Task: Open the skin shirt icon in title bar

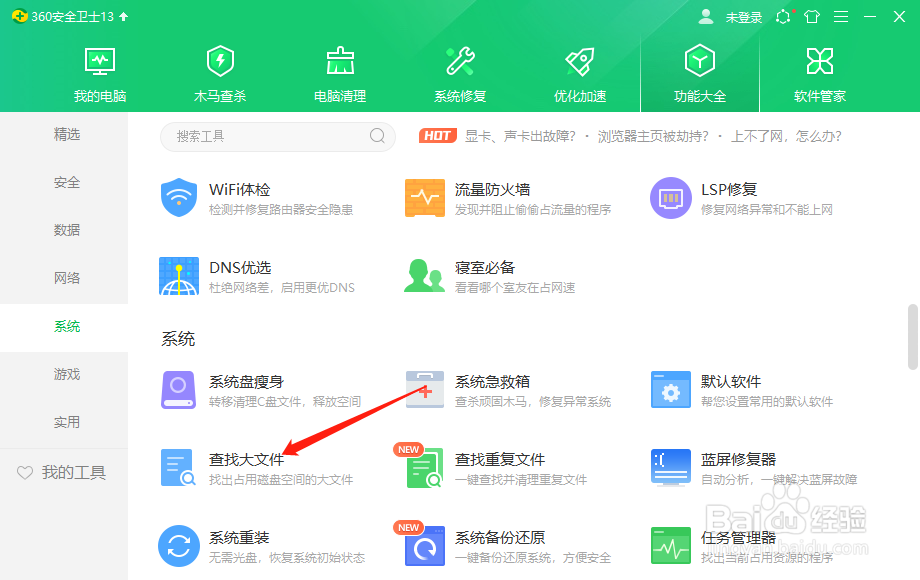Action: [x=812, y=17]
